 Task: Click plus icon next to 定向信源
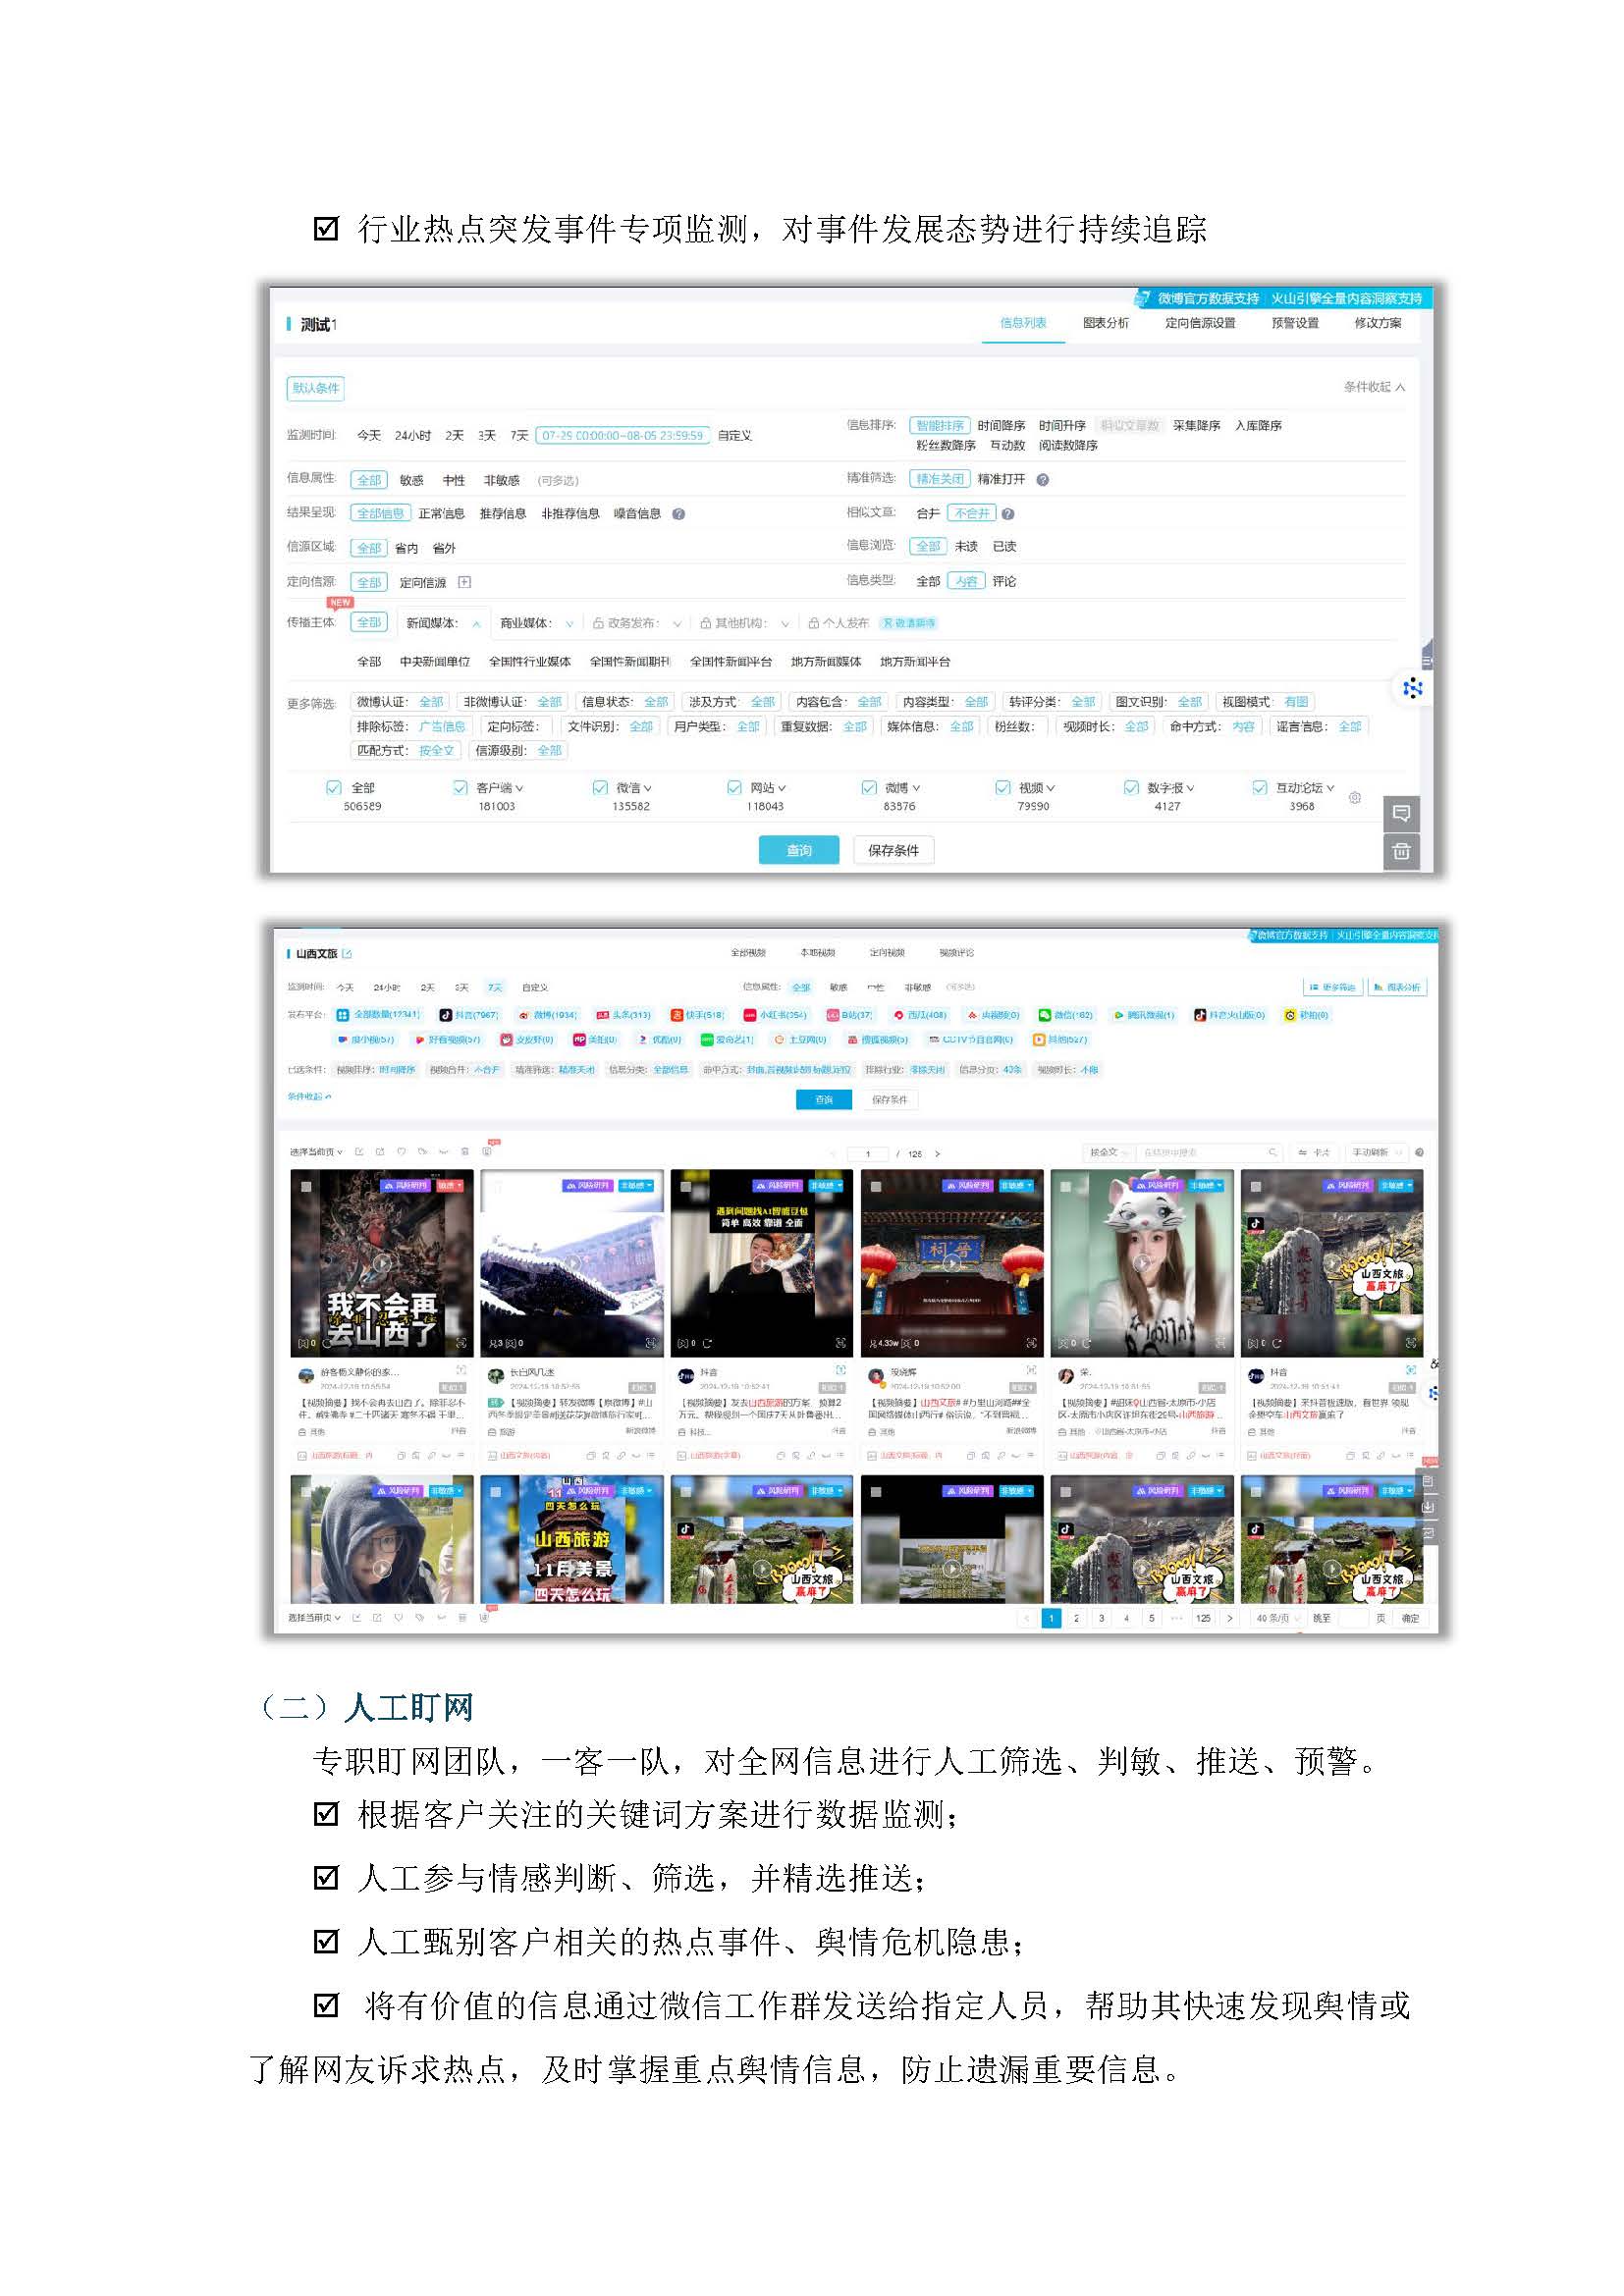(x=464, y=582)
